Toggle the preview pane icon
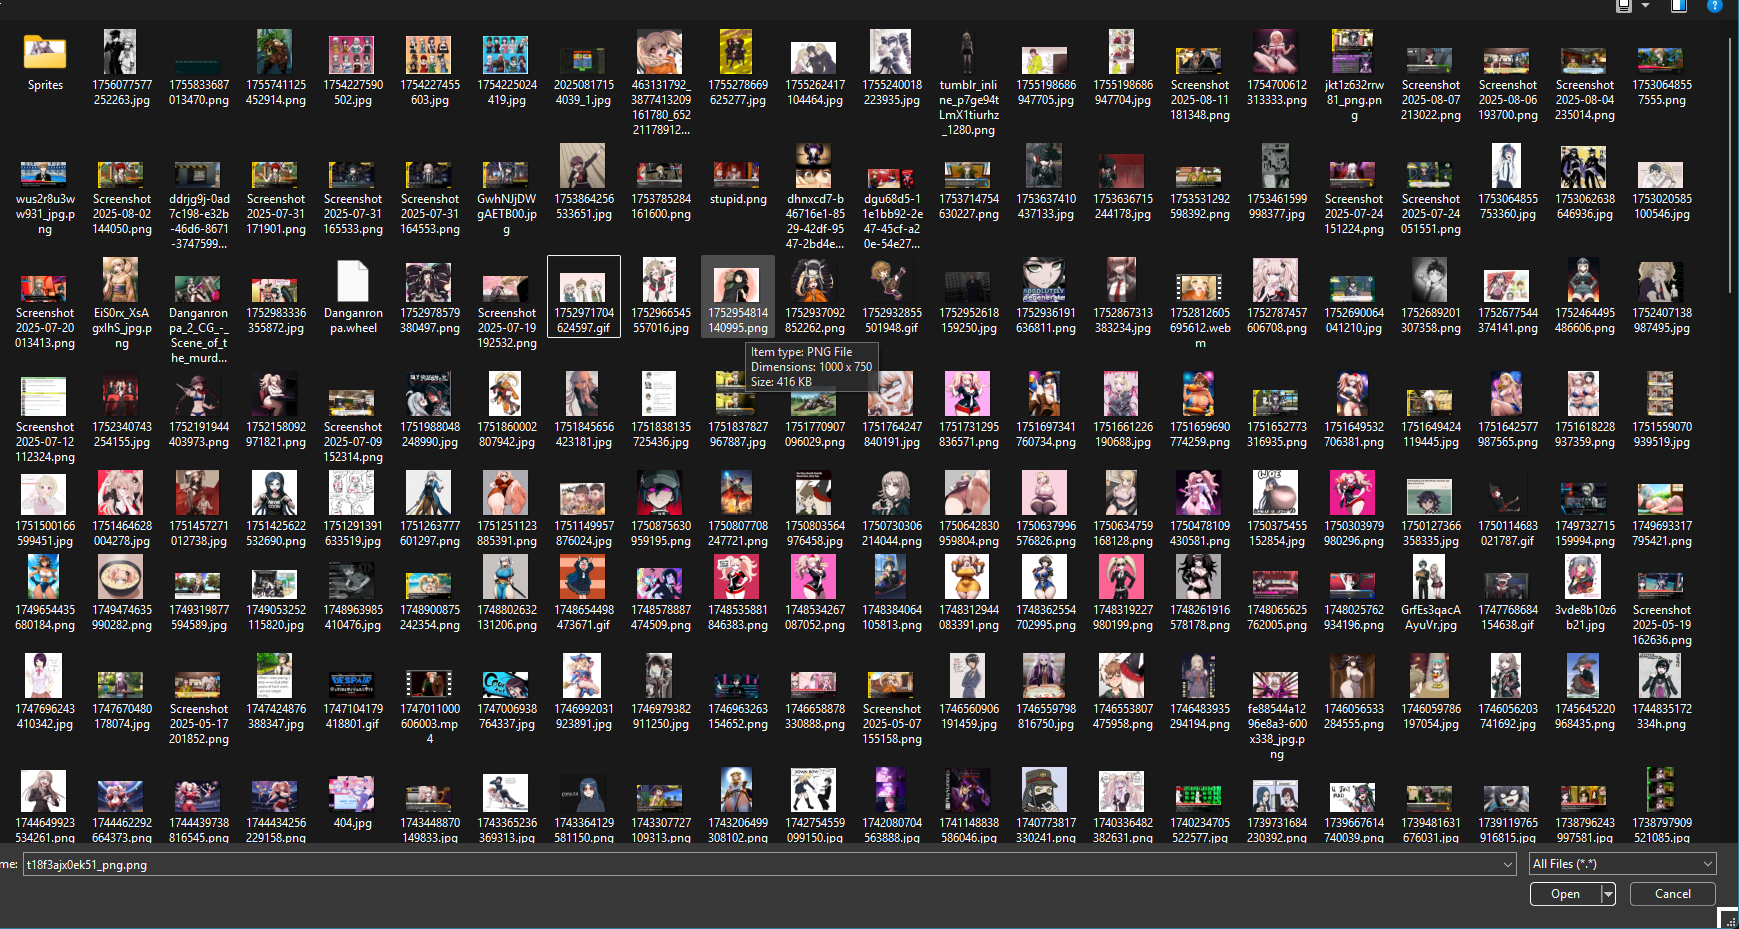Viewport: 1739px width, 929px height. (x=1679, y=5)
